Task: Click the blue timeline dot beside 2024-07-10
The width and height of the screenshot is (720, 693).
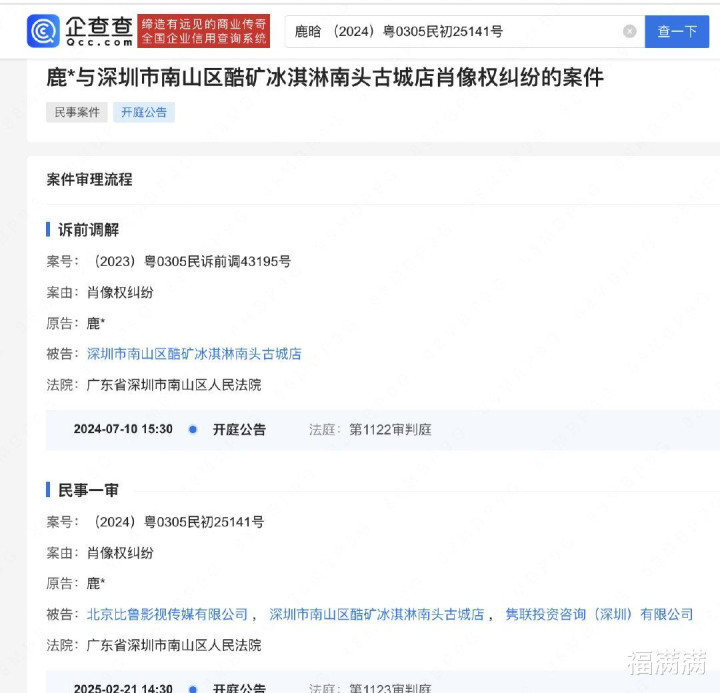Action: pyautogui.click(x=193, y=429)
